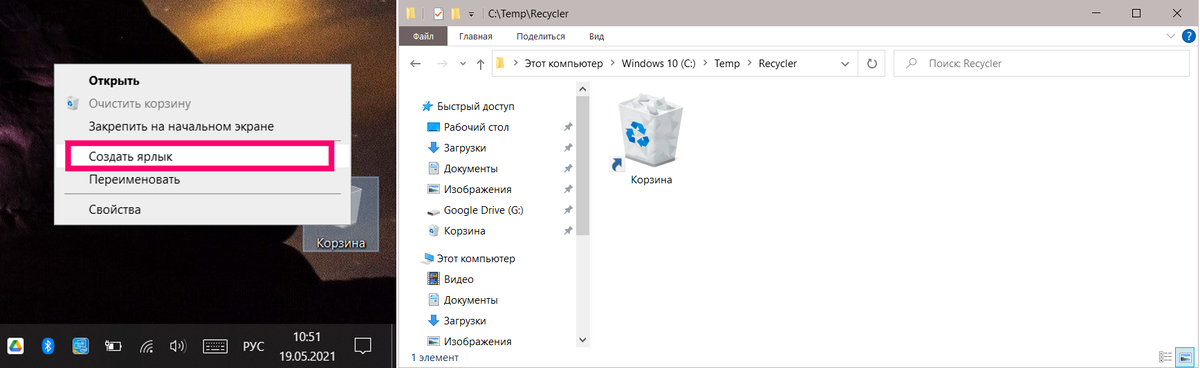The width and height of the screenshot is (1200, 368).
Task: Select Закрепить на начальном экране menu entry
Action: coord(181,127)
